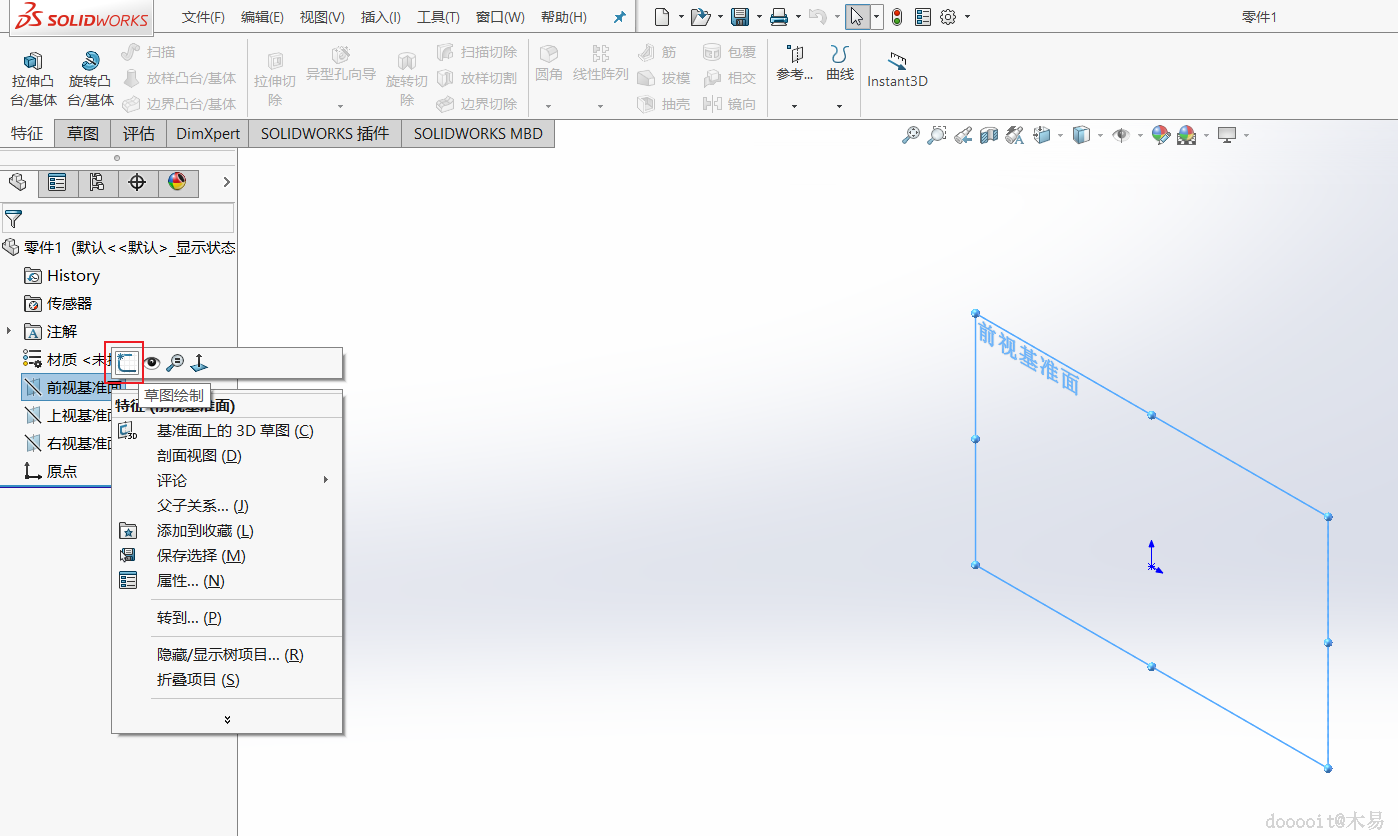This screenshot has height=836, width=1398.
Task: Open the 工具(T) menu
Action: coord(438,17)
